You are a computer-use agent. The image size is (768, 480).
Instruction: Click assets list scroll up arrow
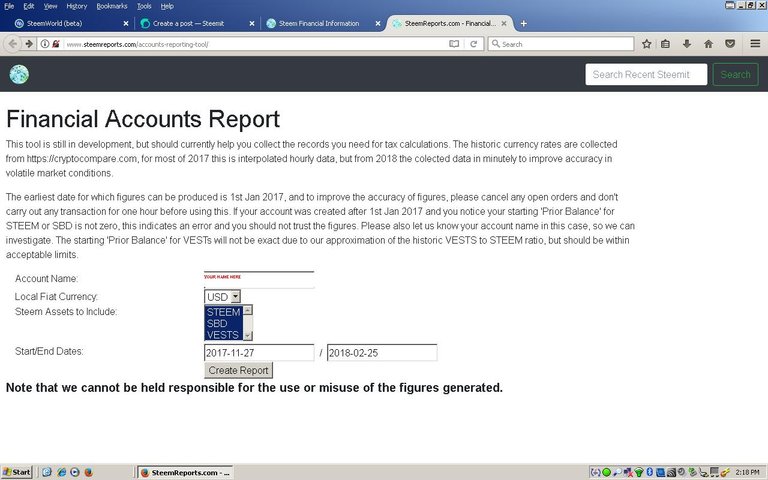pos(248,310)
